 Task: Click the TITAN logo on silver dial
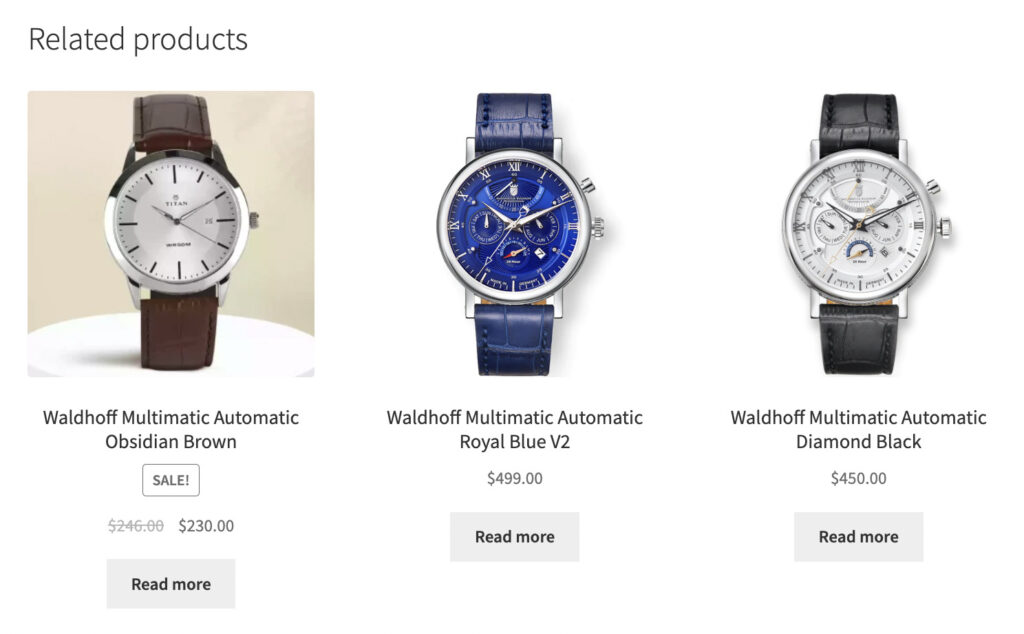tap(176, 201)
